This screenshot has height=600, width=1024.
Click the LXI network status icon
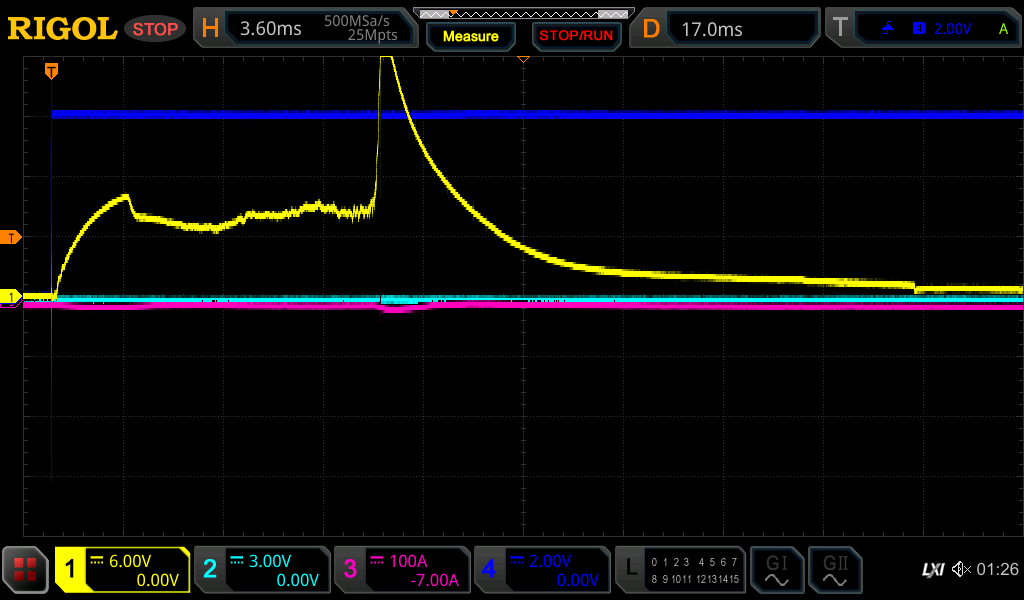click(x=932, y=570)
